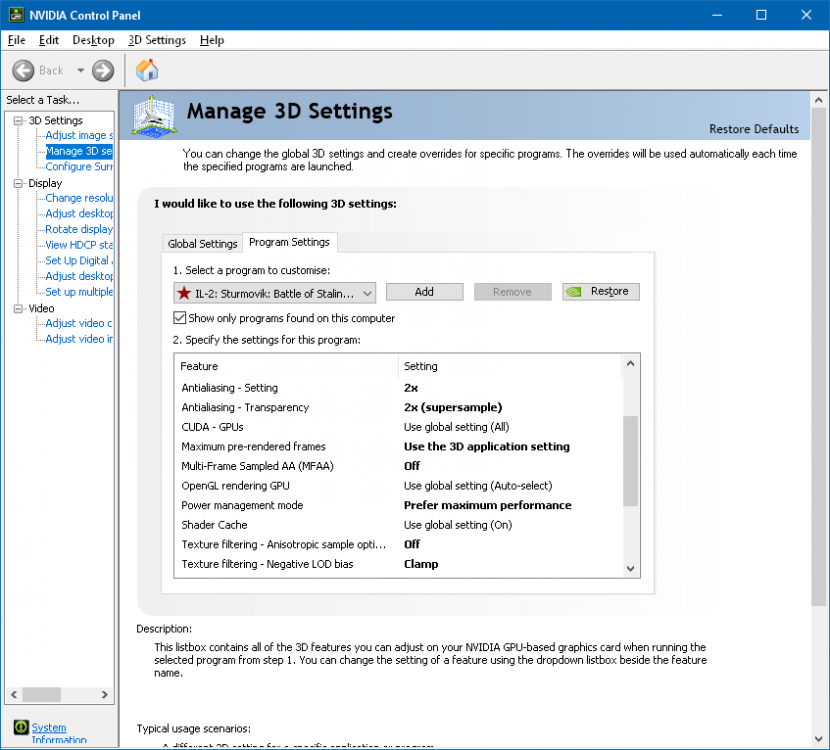Collapse the Video tree node

pos(18,308)
